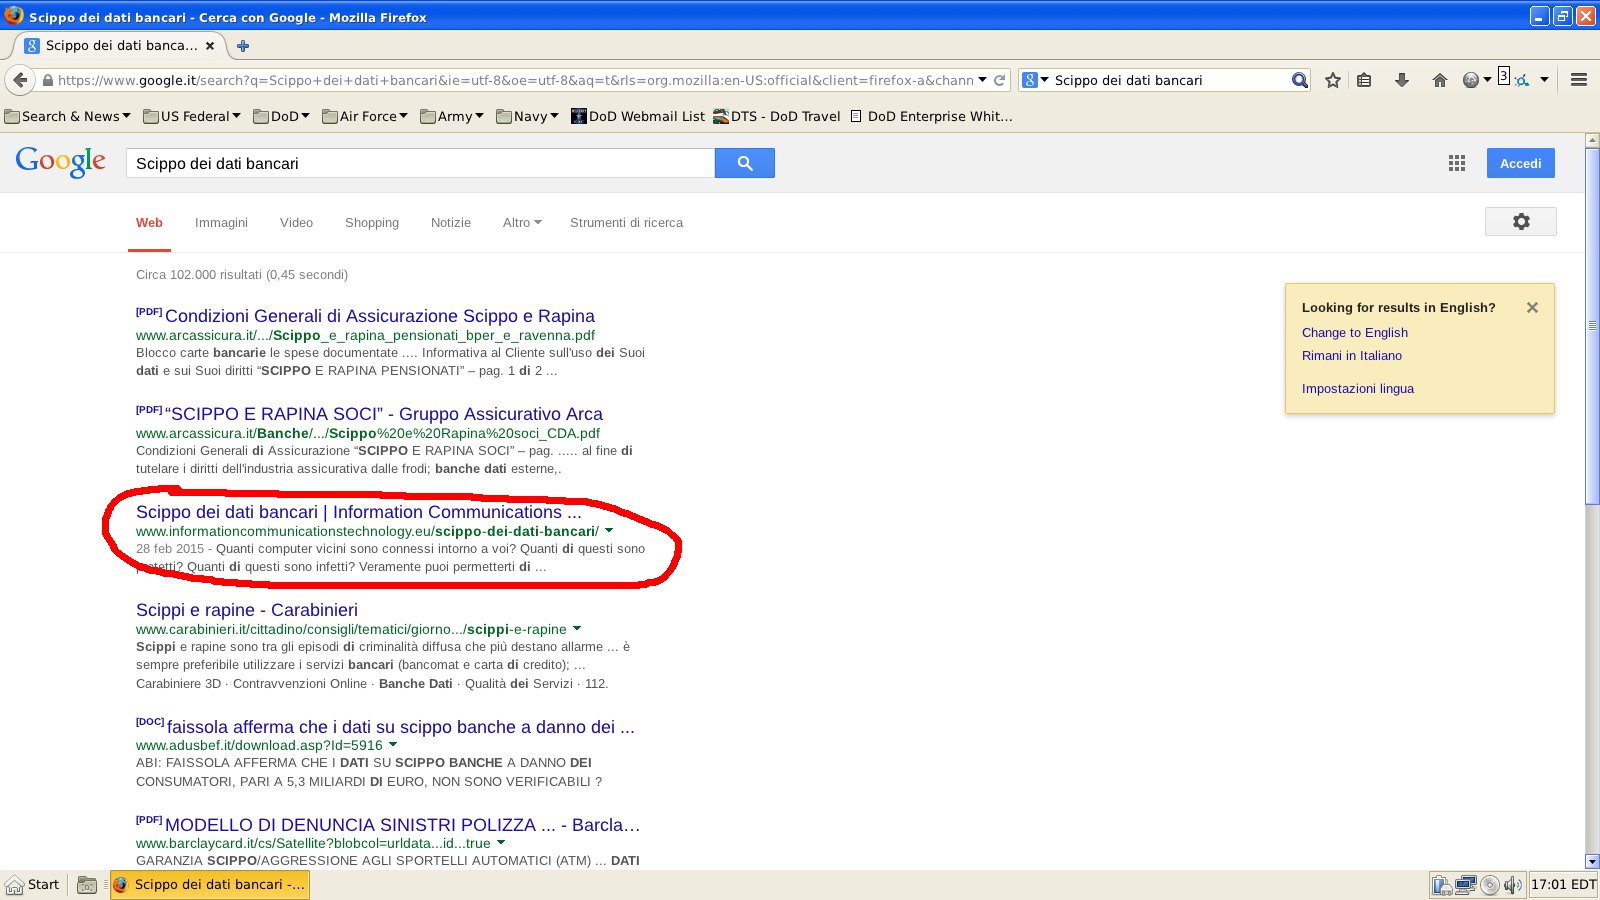Switch to the Notizie tab
Image resolution: width=1600 pixels, height=900 pixels.
(451, 223)
